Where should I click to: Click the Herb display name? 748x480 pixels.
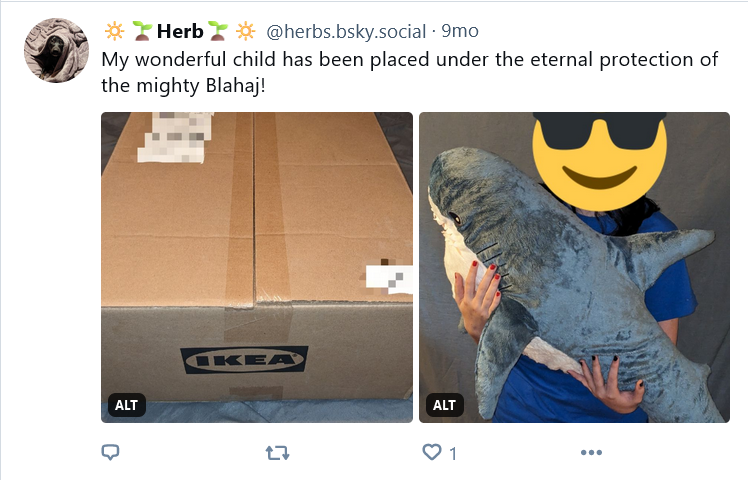tap(180, 31)
